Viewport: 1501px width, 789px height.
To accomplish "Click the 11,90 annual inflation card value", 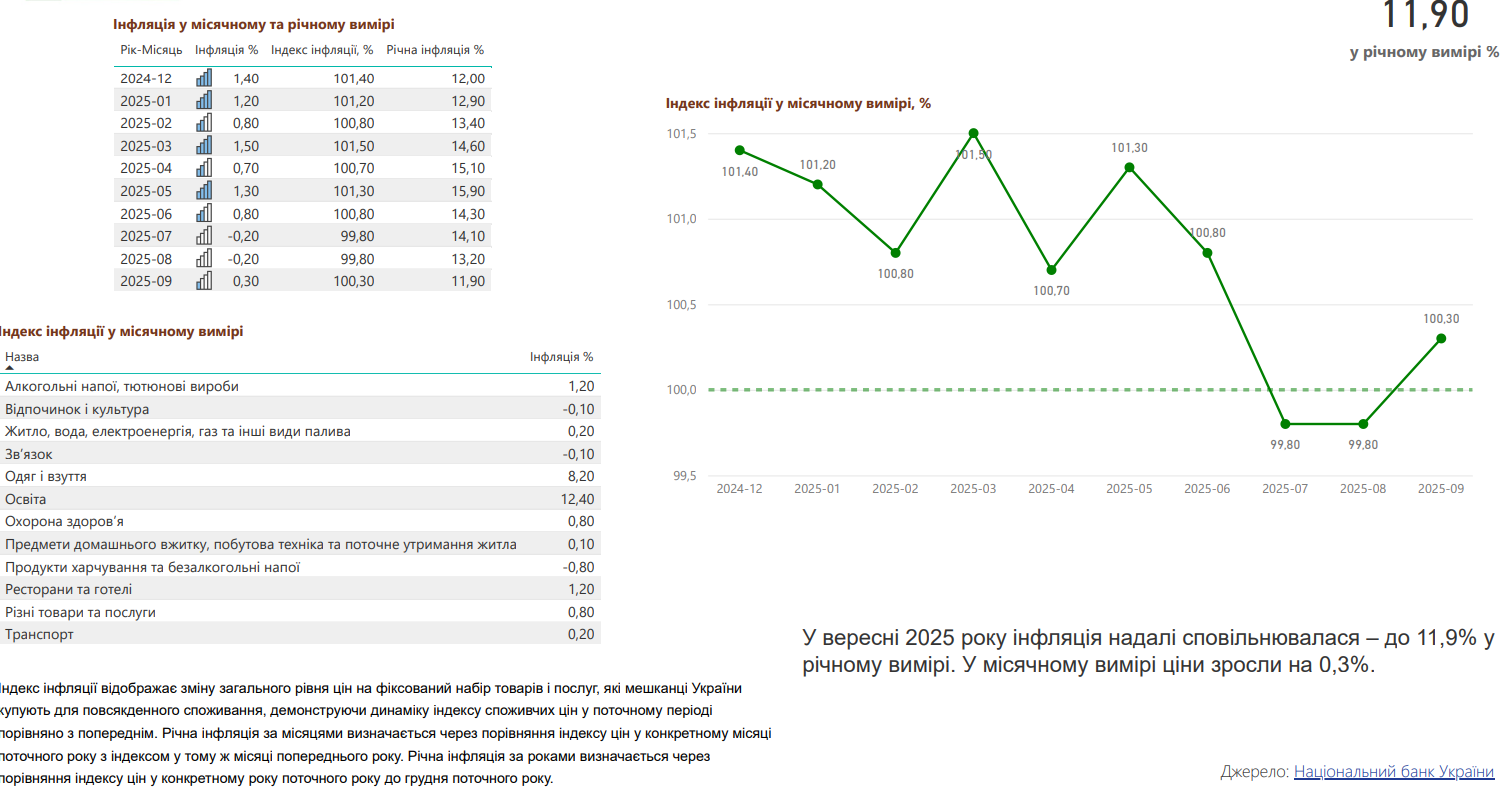I will click(x=1425, y=16).
